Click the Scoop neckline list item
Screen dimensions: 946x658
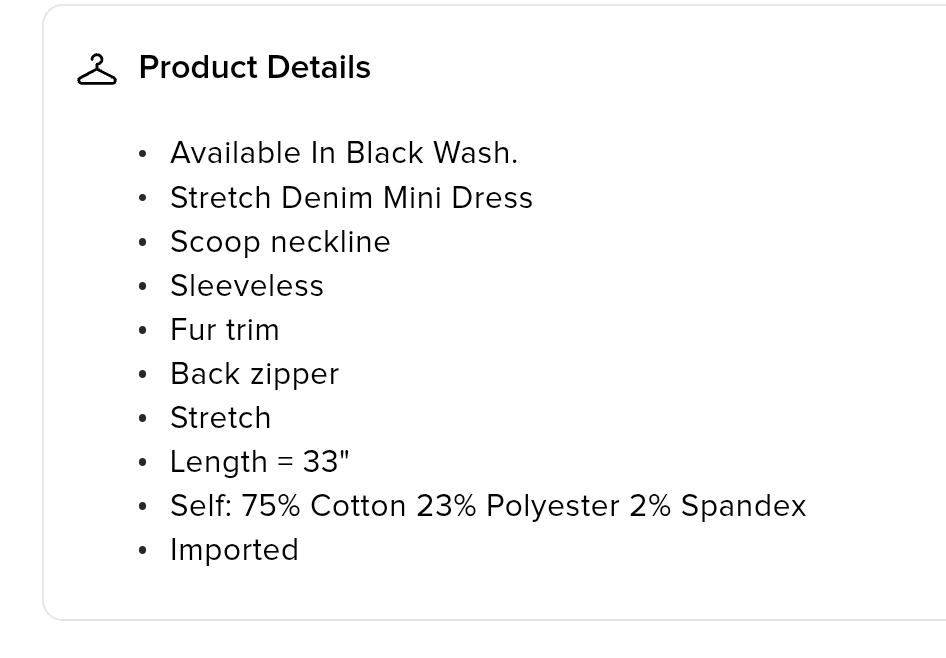281,242
